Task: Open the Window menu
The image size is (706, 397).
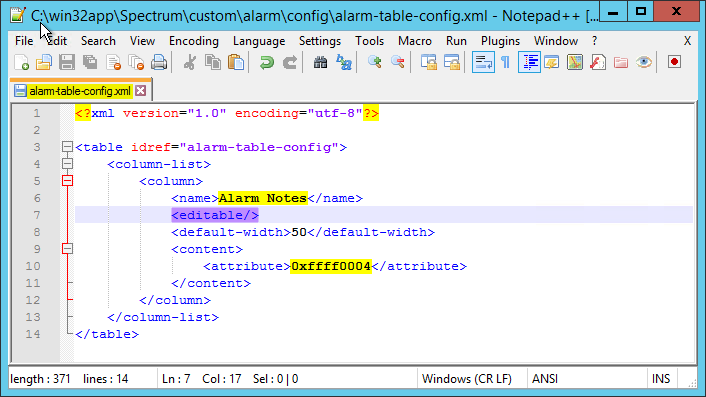Action: click(x=556, y=41)
